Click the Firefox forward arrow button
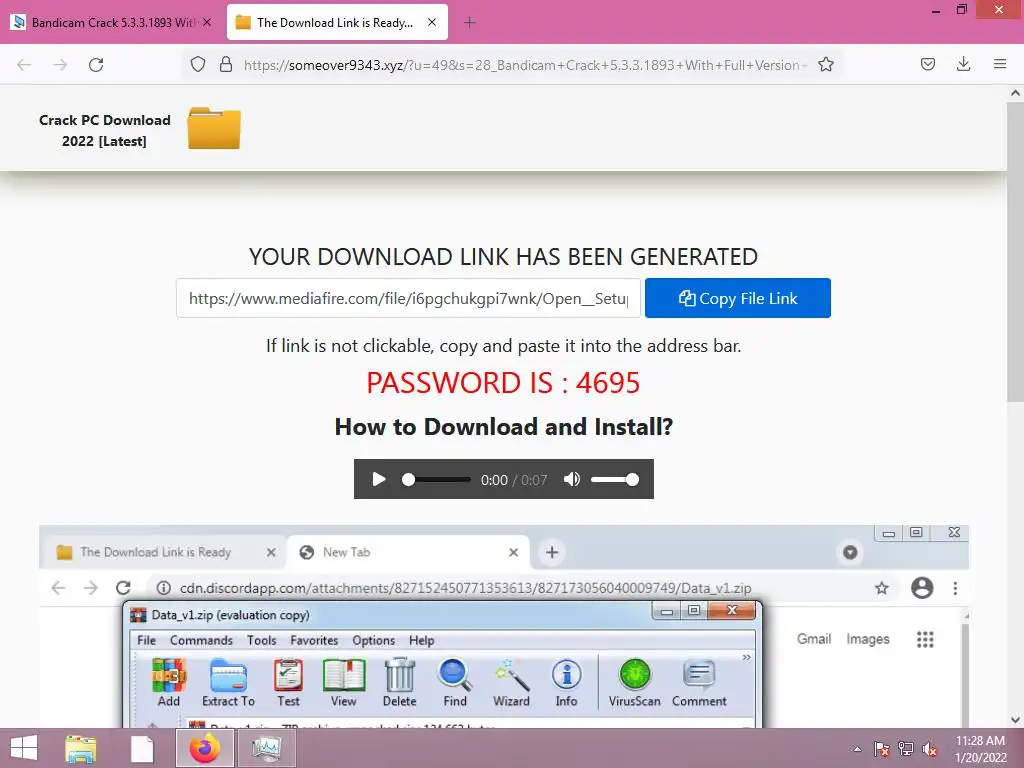This screenshot has height=768, width=1024. pyautogui.click(x=60, y=65)
